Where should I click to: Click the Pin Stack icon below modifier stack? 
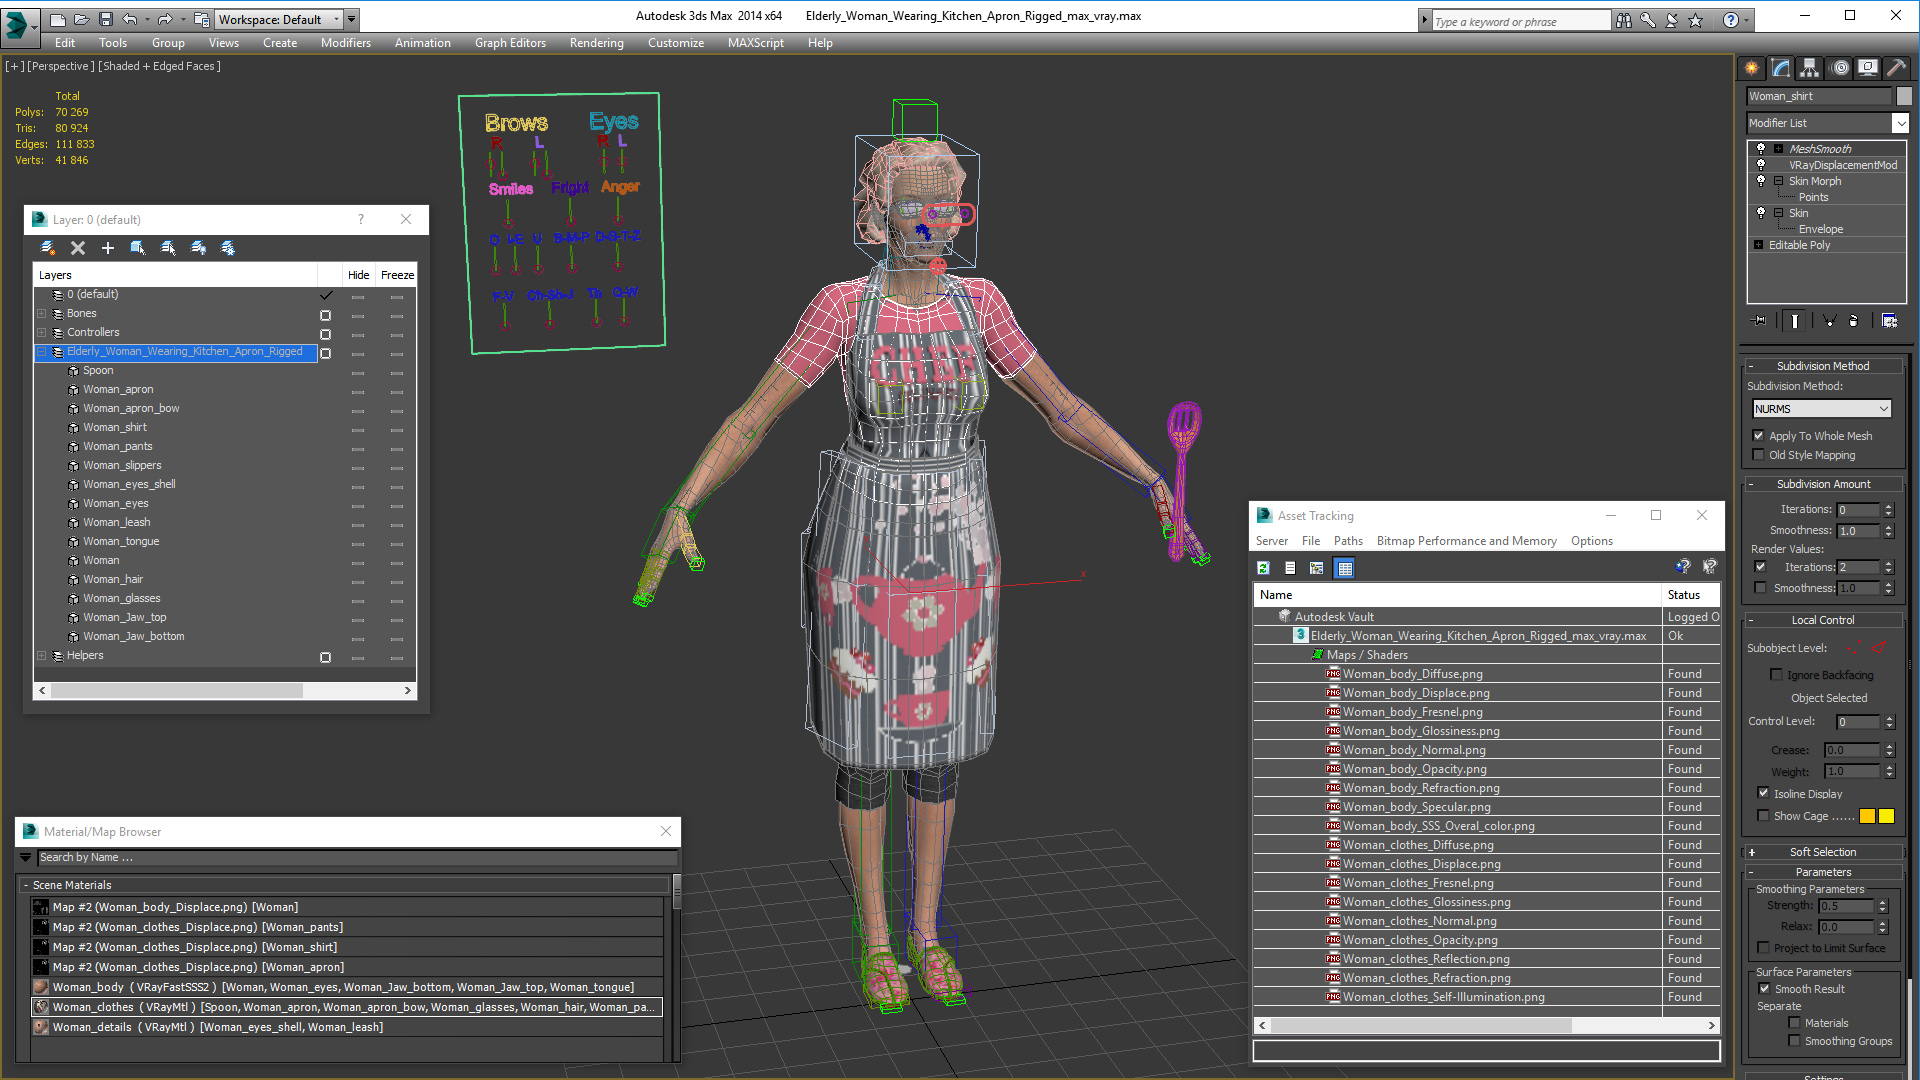click(x=1760, y=321)
